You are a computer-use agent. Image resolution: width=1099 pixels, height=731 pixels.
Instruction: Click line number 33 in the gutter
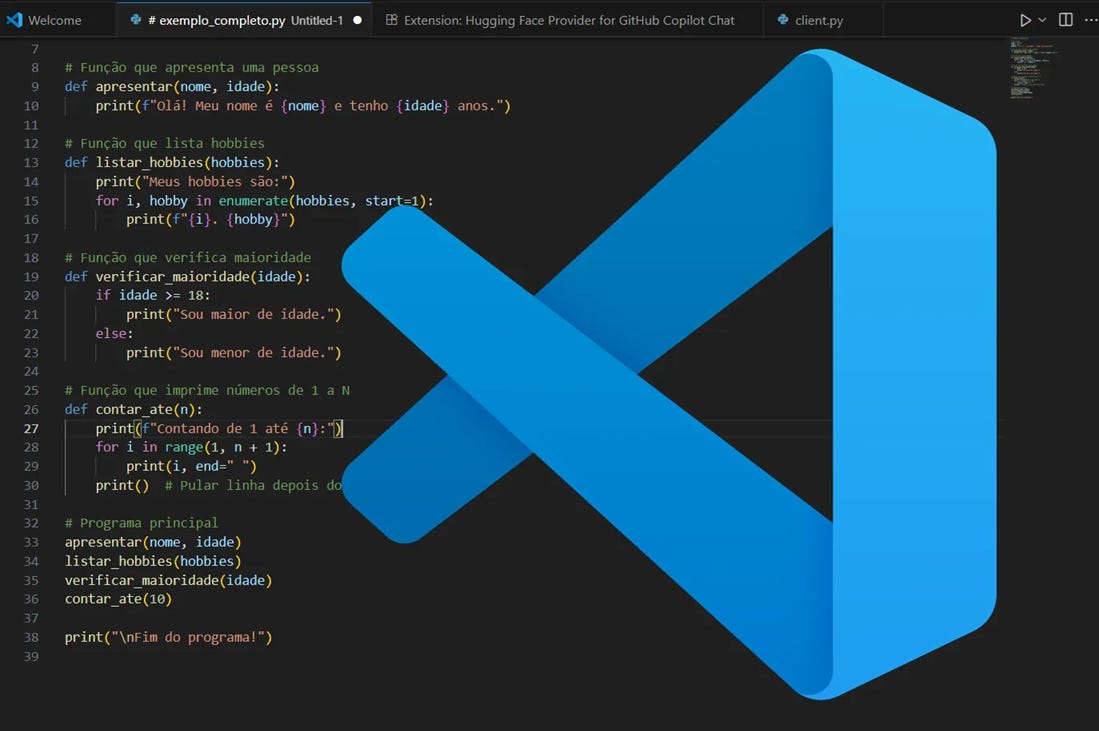[x=32, y=542]
